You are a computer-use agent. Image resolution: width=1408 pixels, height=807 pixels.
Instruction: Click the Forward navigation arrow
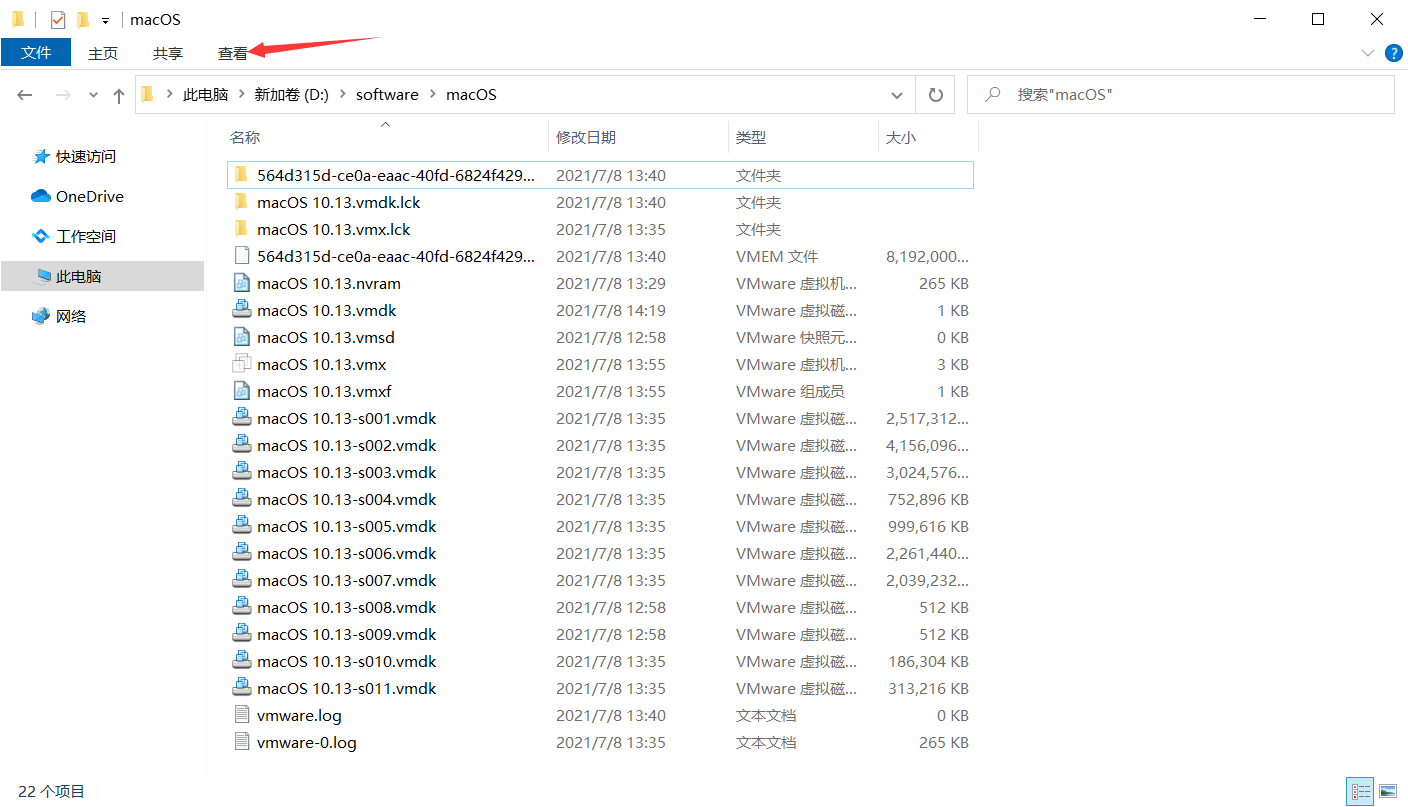pyautogui.click(x=62, y=95)
